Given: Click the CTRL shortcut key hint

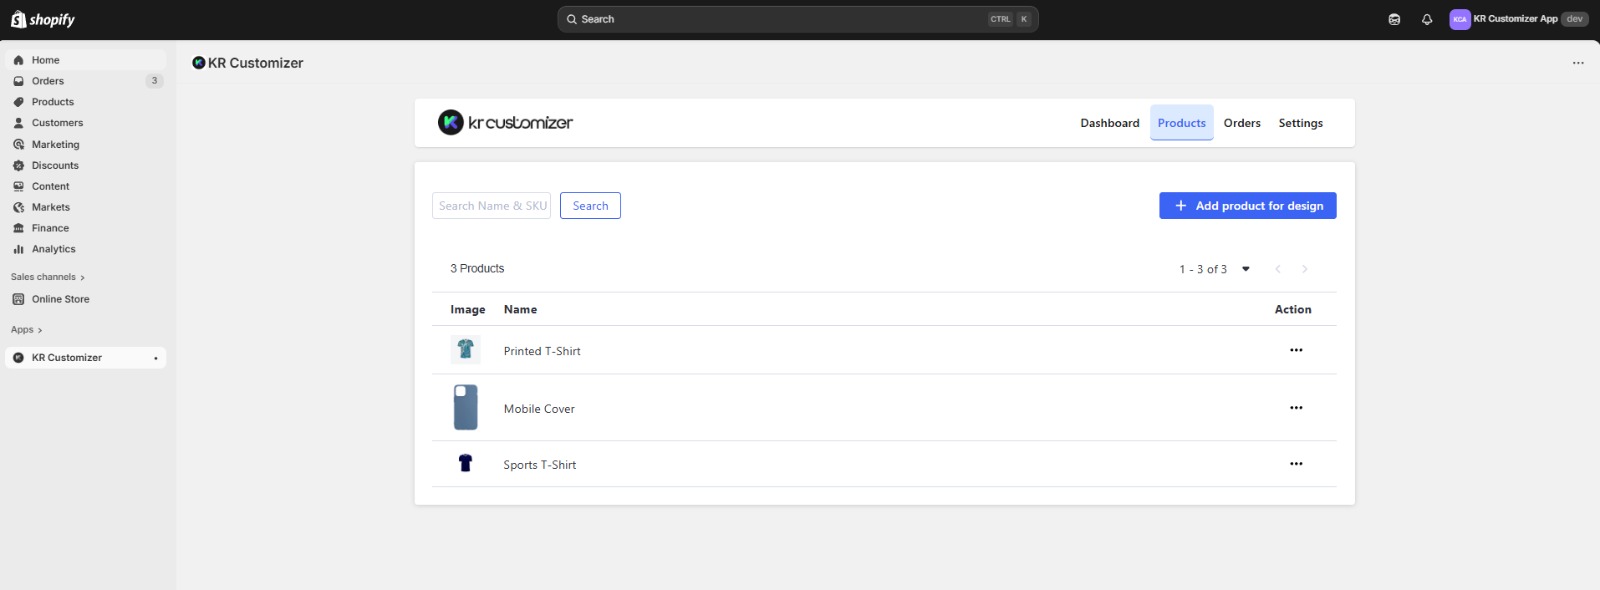Looking at the screenshot, I should pyautogui.click(x=1001, y=19).
